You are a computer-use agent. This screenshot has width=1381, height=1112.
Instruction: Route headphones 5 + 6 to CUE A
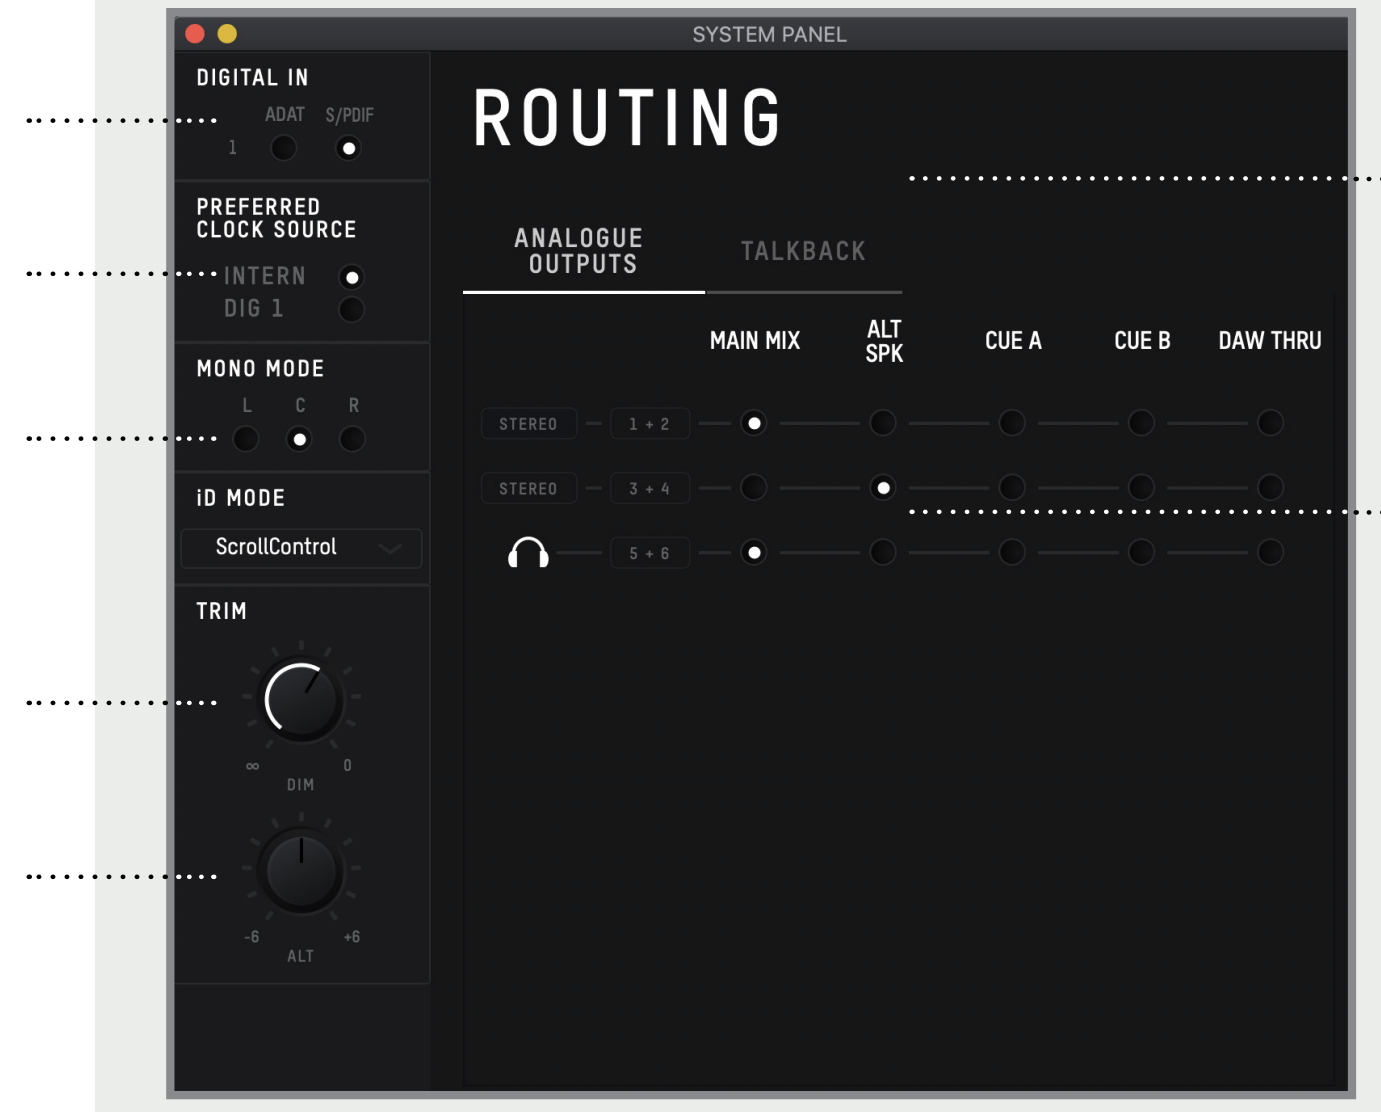pos(1012,552)
